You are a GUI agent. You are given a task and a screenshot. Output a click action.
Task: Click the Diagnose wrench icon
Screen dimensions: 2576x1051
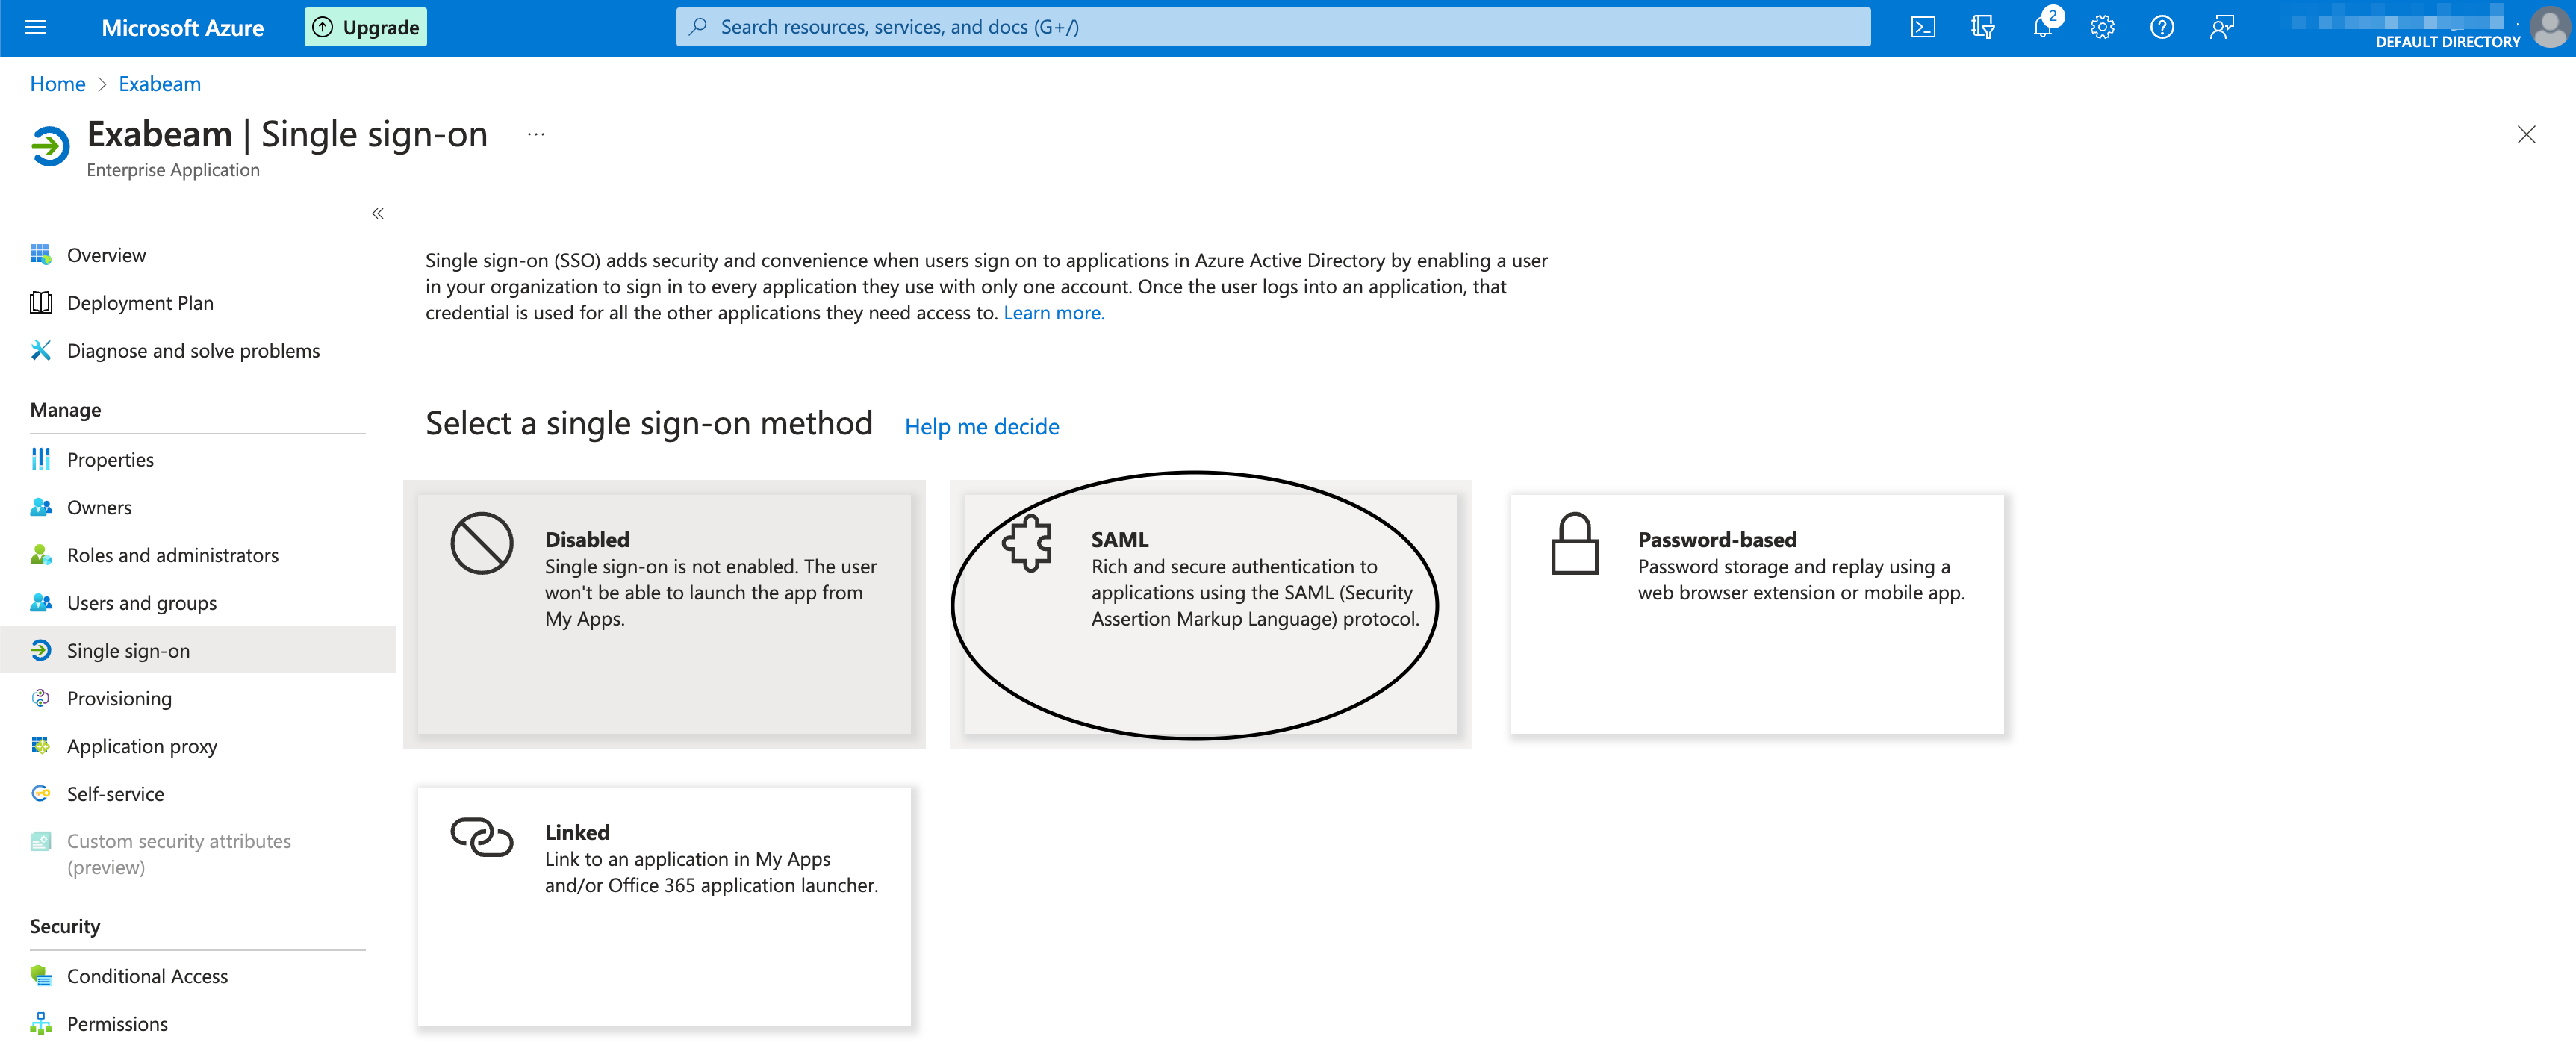(x=40, y=350)
